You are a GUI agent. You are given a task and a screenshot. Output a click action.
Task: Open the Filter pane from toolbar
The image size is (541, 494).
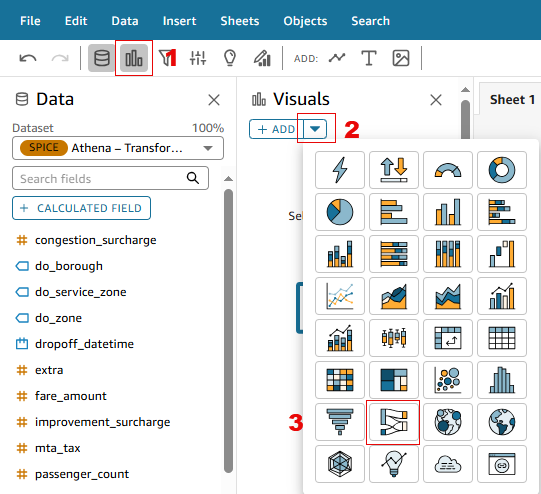tap(166, 58)
